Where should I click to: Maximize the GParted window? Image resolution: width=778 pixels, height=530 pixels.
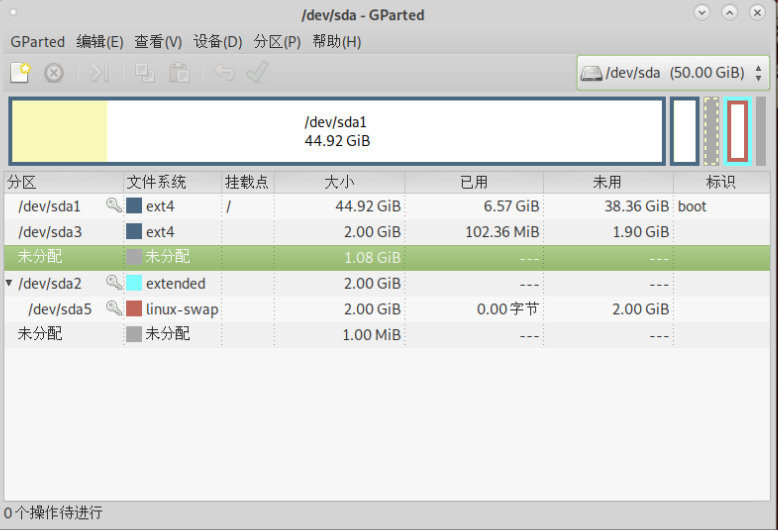729,12
